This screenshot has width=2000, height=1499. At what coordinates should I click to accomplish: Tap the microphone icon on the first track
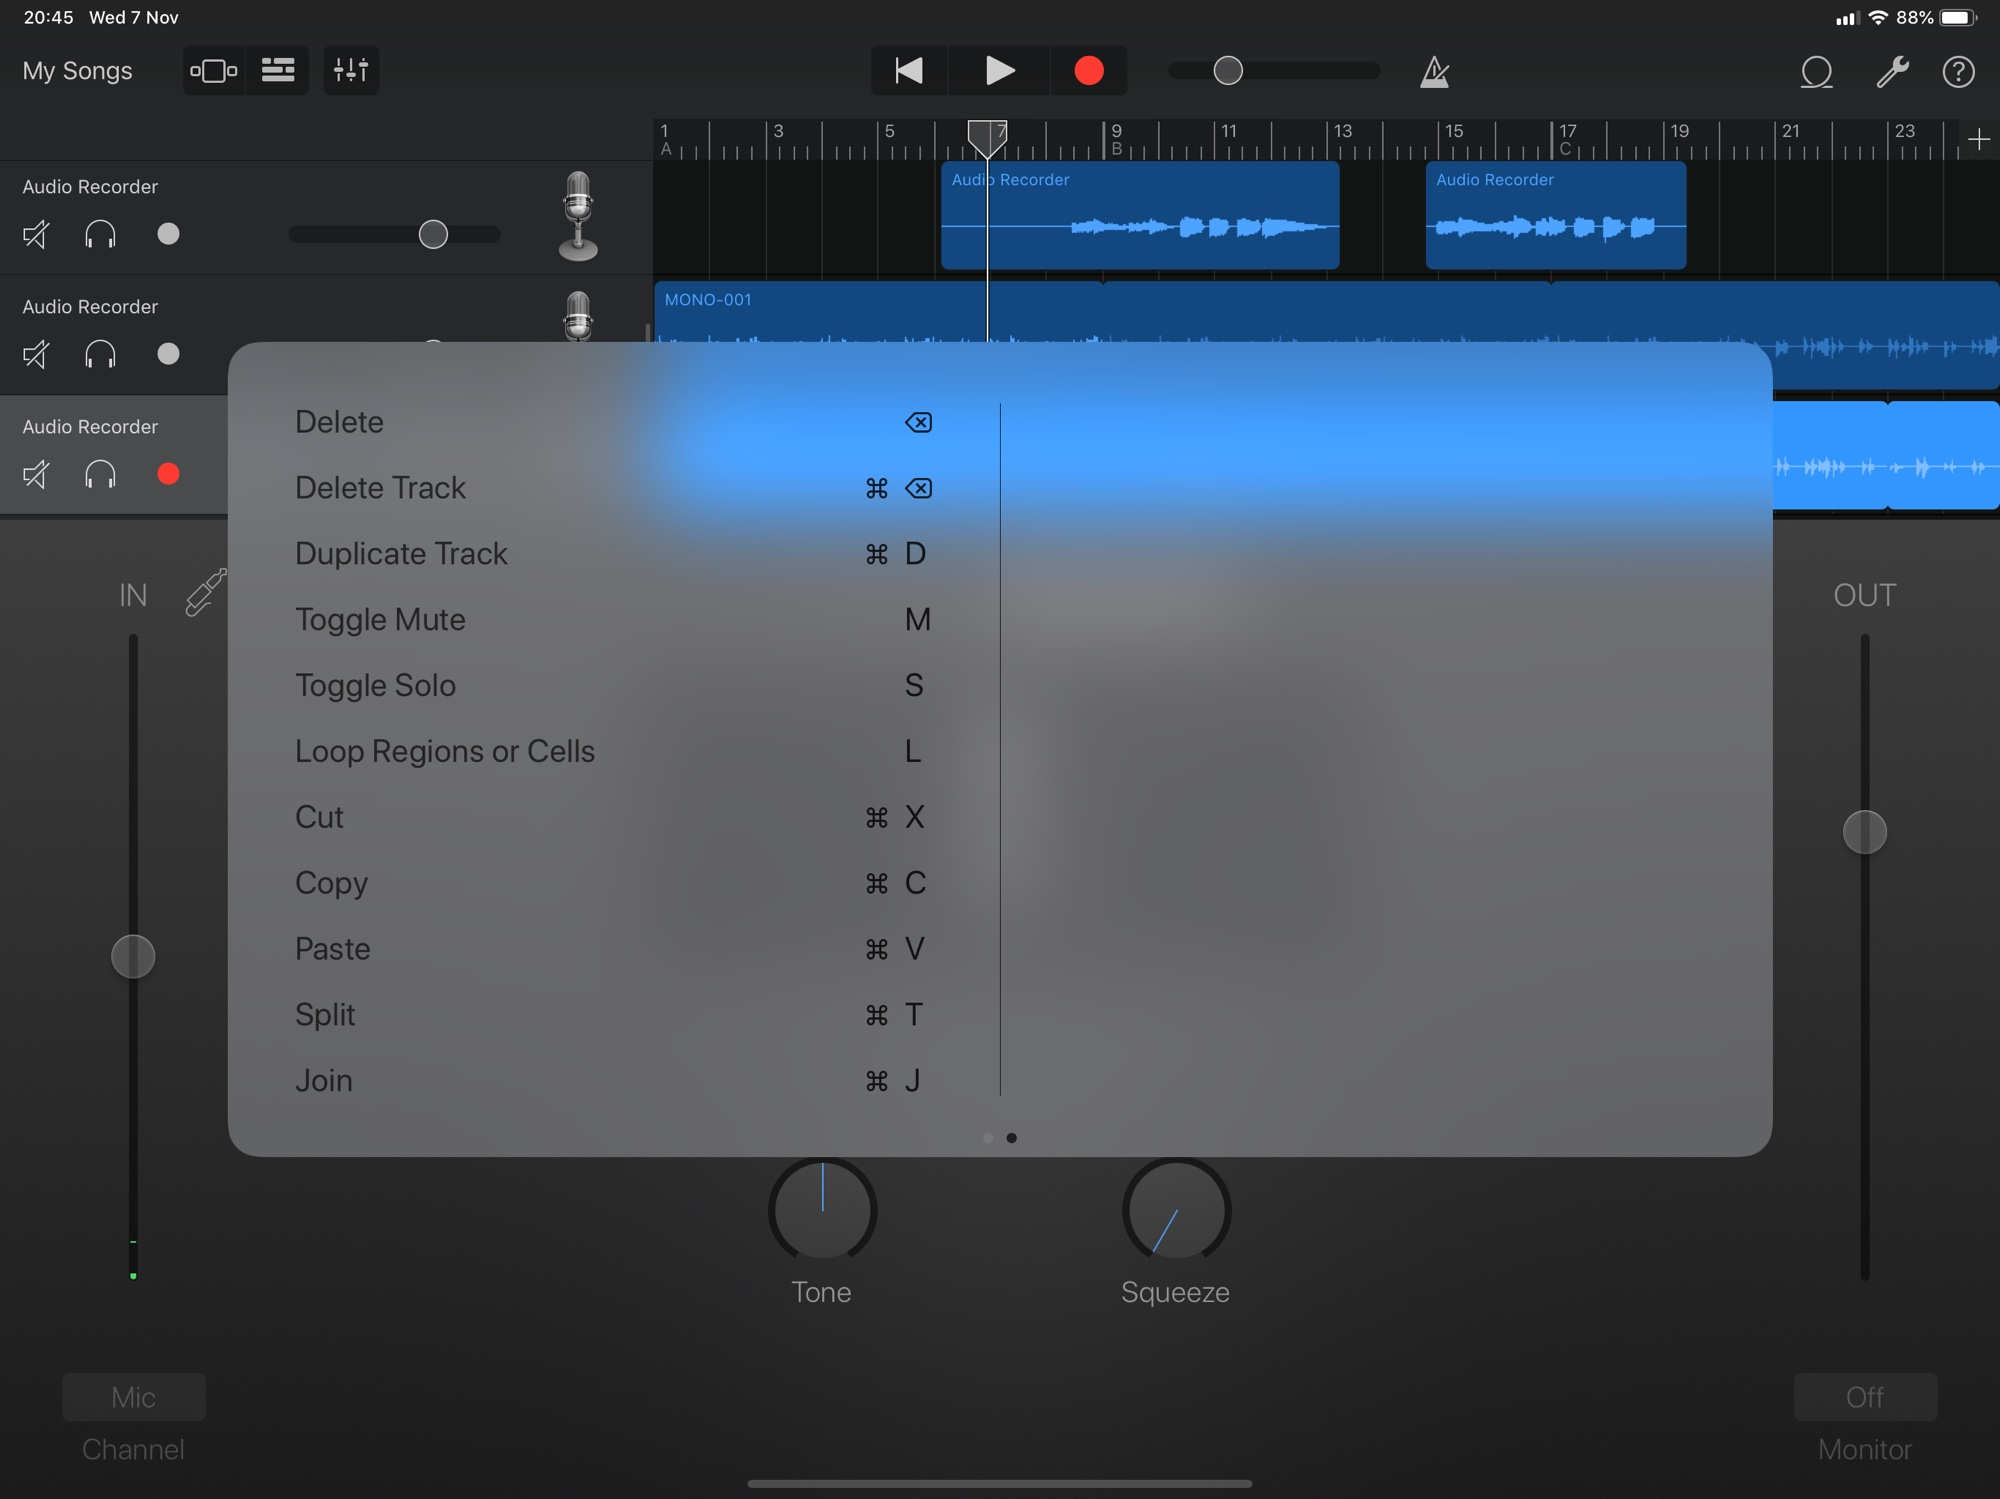(x=576, y=218)
